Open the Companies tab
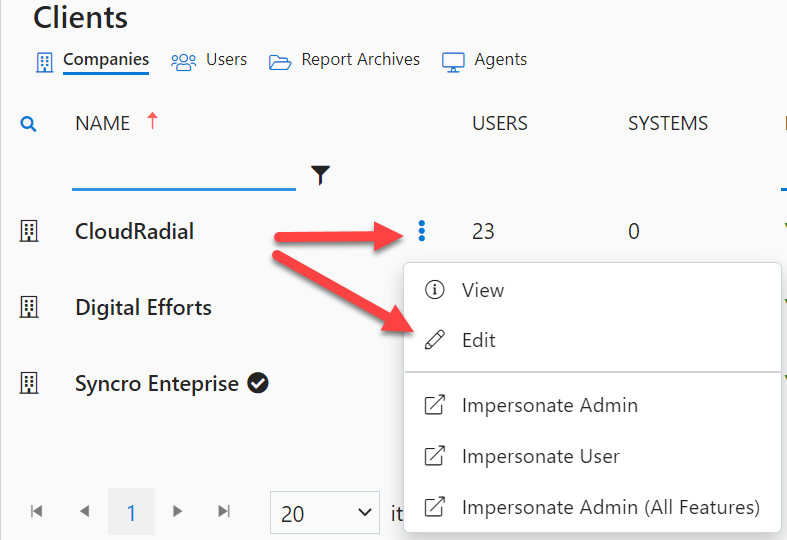Viewport: 787px width, 540px height. [x=106, y=60]
